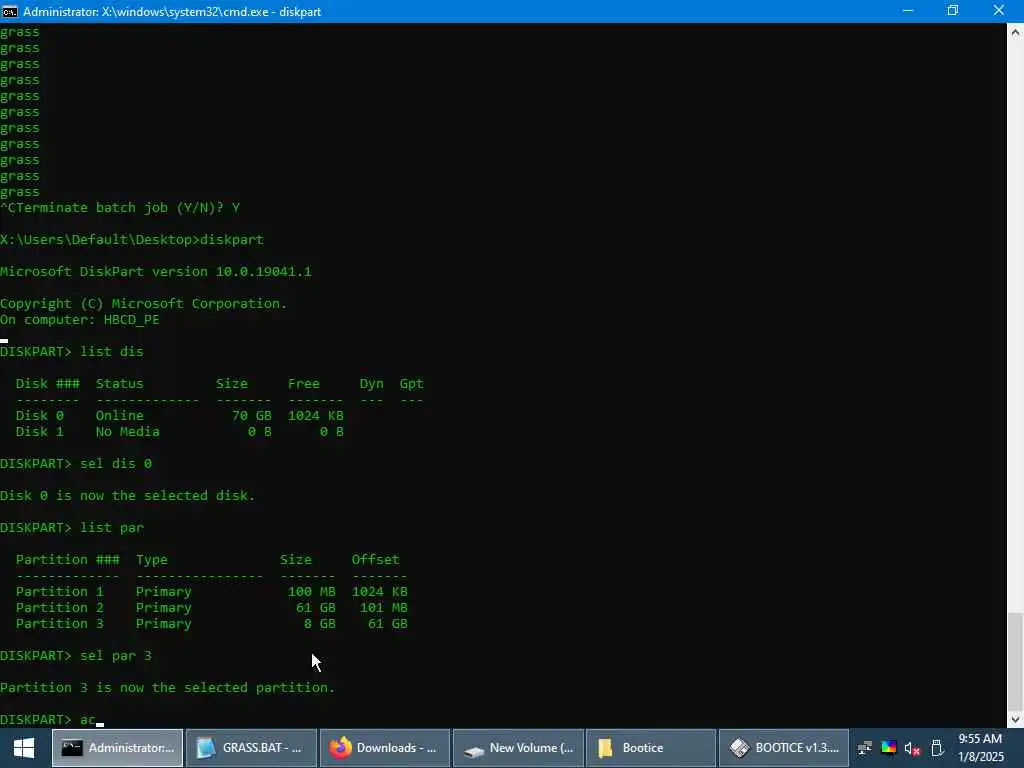Open New Volume explorer window from taskbar
Viewport: 1024px width, 768px height.
(518, 748)
